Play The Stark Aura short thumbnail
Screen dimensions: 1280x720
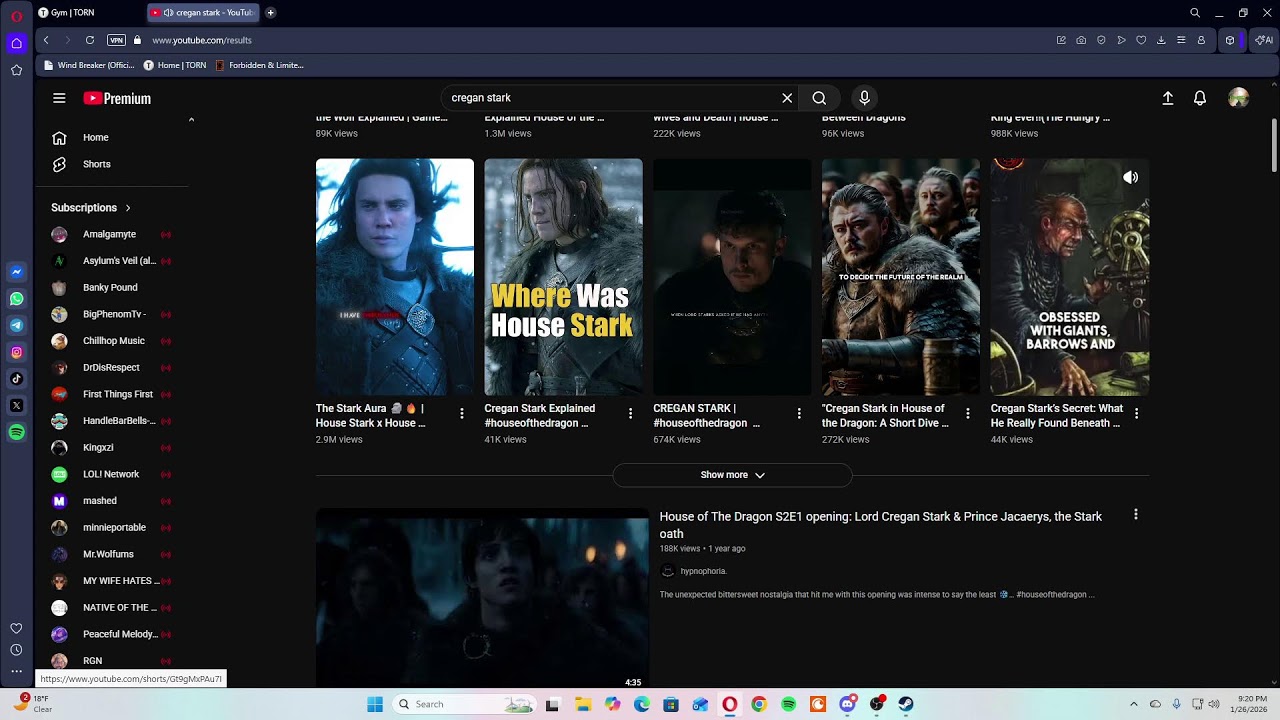tap(395, 277)
